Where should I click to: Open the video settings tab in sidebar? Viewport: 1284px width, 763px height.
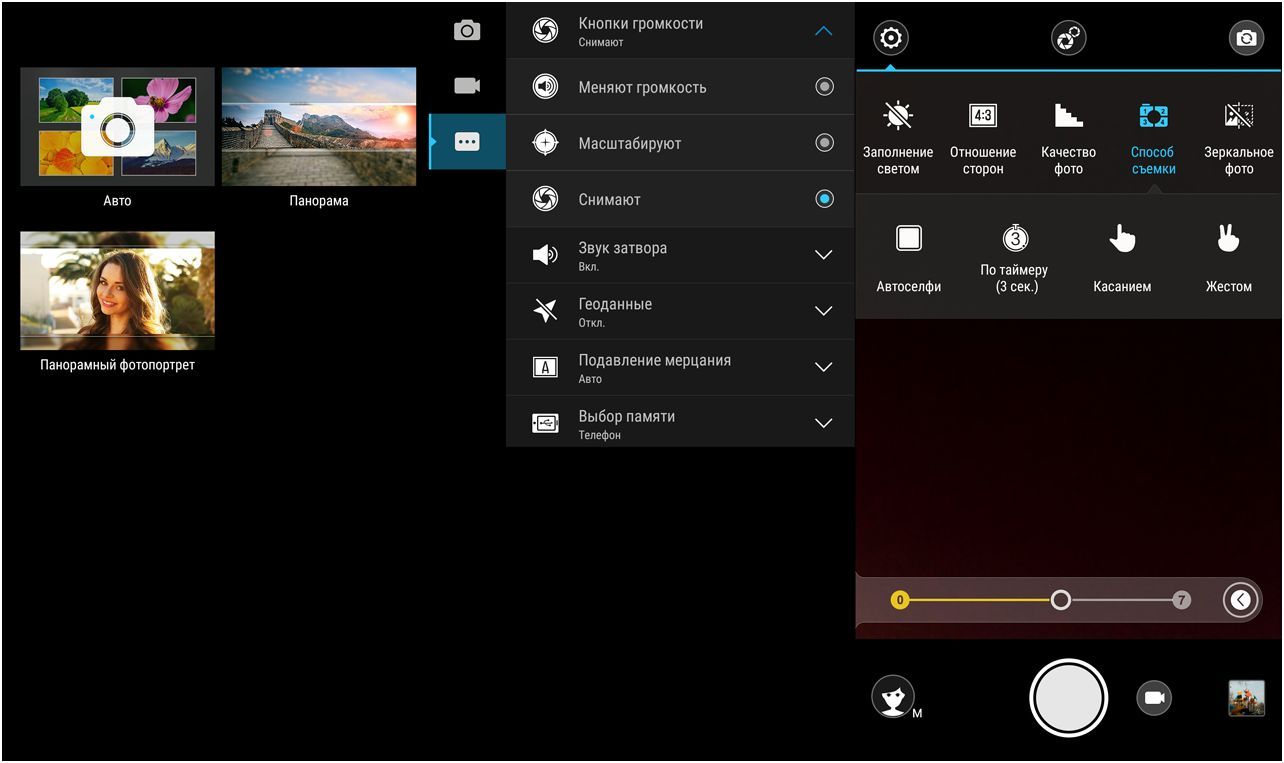[x=467, y=86]
